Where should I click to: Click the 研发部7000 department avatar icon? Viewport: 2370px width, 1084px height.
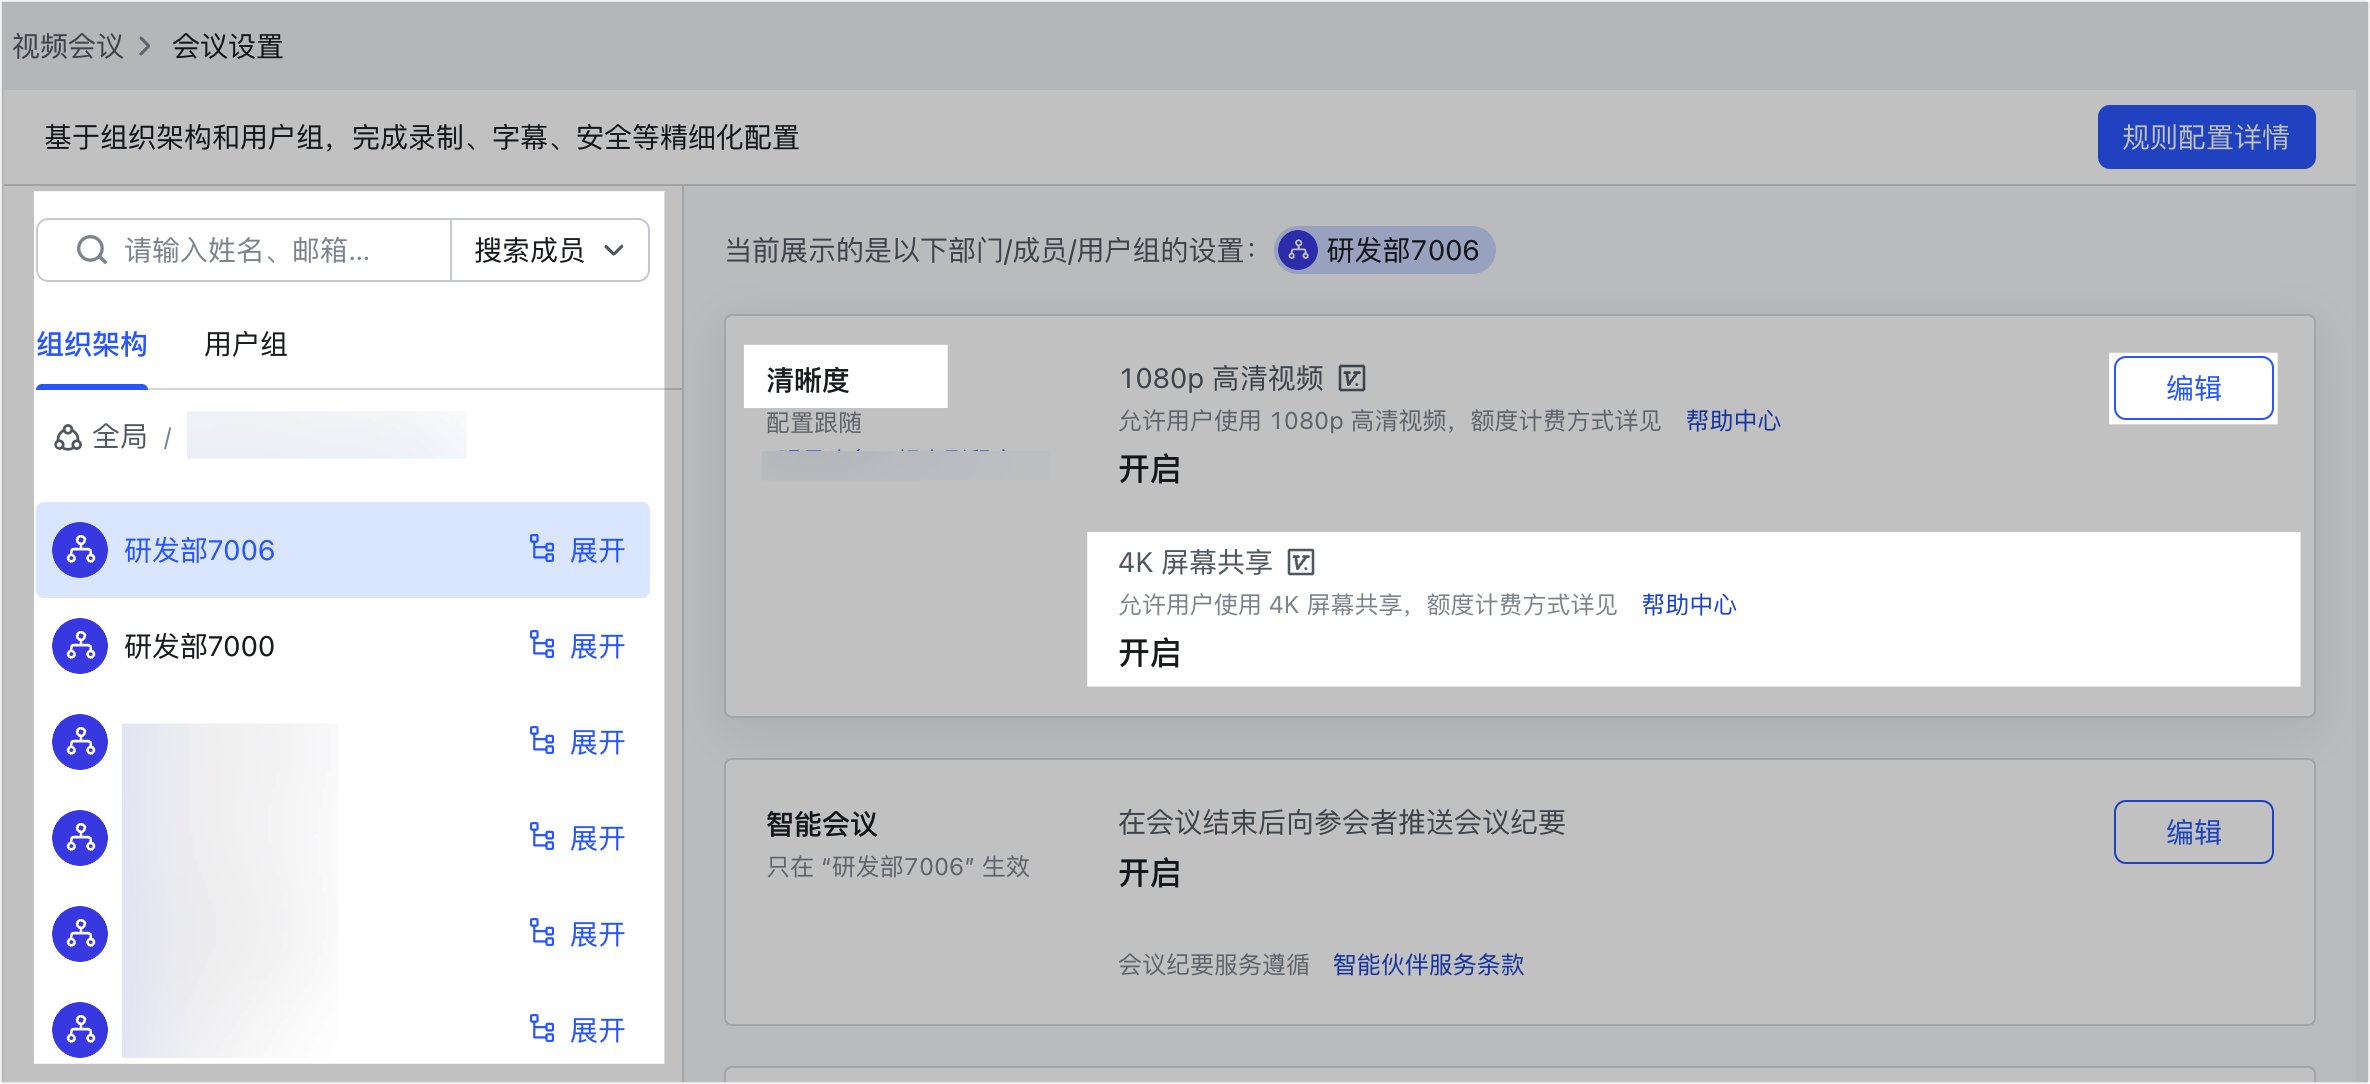(x=80, y=646)
